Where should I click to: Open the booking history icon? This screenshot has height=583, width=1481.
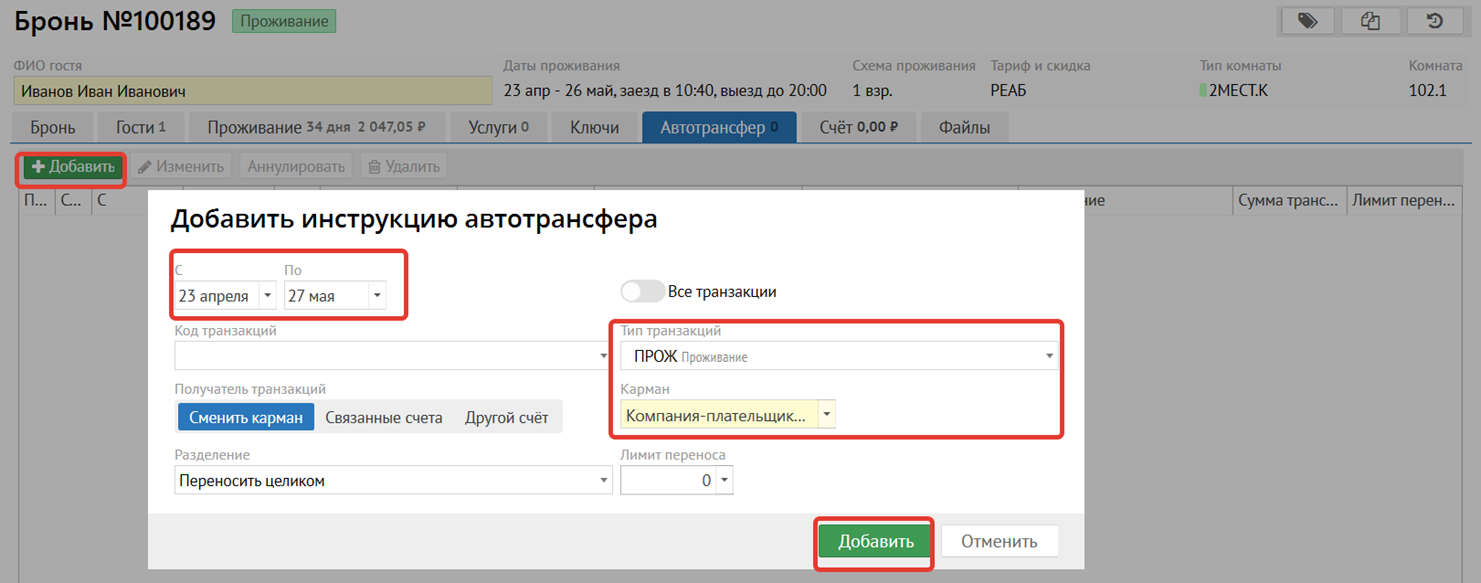[x=1434, y=21]
